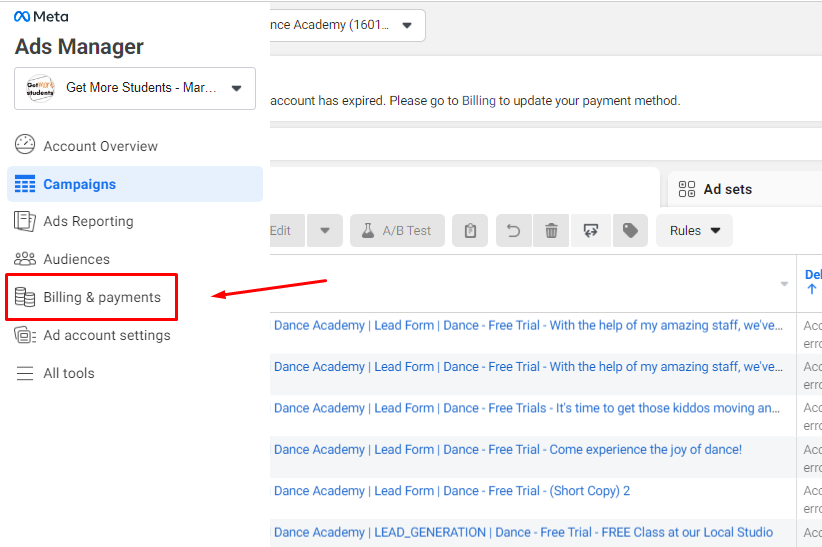Open the Get More Students account dropdown
Viewport: 822px width, 547px height.
coord(135,88)
